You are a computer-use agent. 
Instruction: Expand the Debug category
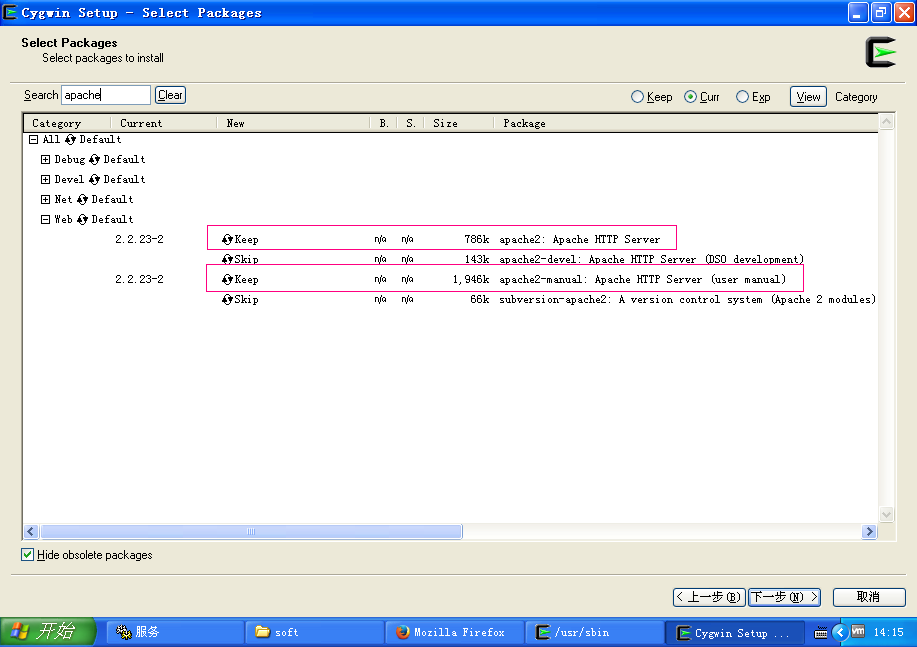pos(46,159)
